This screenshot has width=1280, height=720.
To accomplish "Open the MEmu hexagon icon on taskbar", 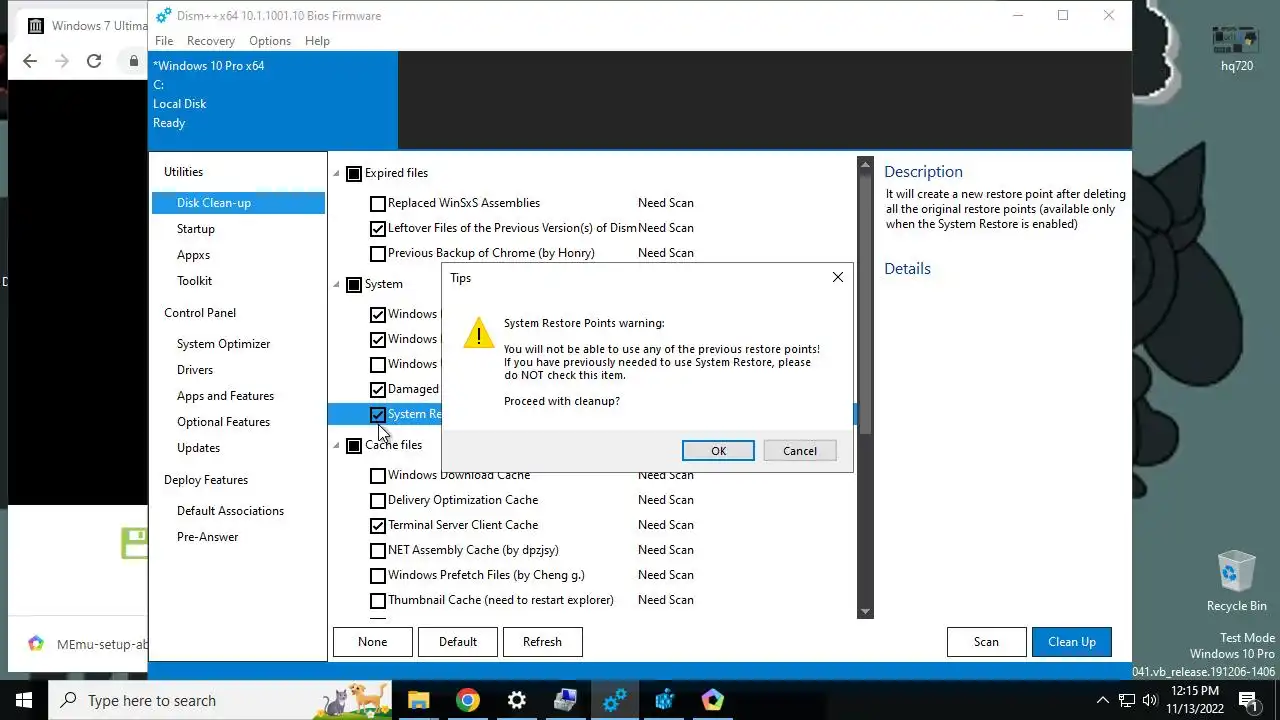I will 712,700.
